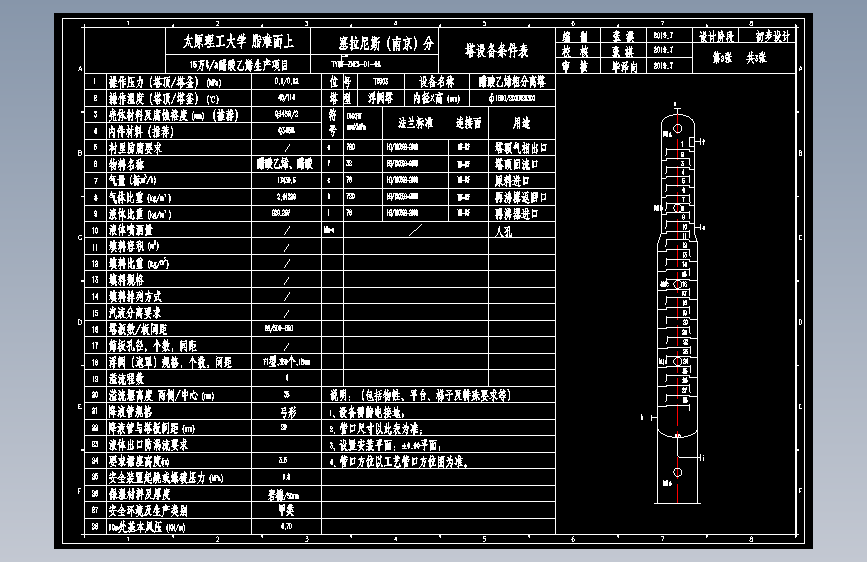867x562 pixels.
Task: Click row 2 label '操作温度 (塔顶/塔釜)'
Action: (164, 98)
